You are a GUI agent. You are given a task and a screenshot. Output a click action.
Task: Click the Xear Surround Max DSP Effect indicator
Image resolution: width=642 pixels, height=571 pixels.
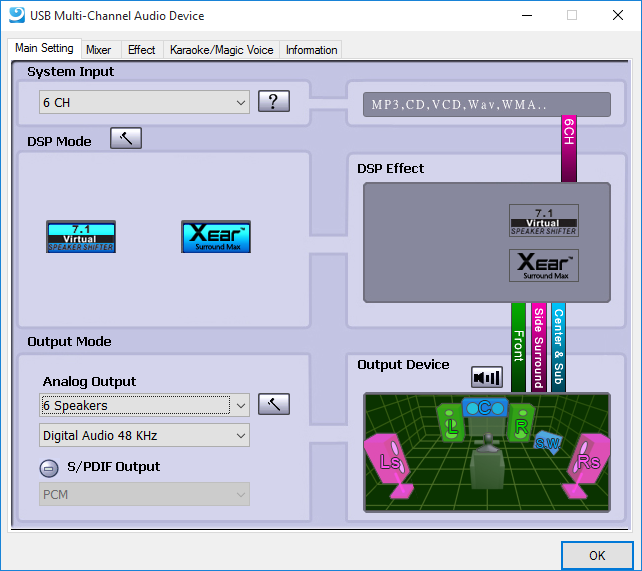[x=544, y=265]
